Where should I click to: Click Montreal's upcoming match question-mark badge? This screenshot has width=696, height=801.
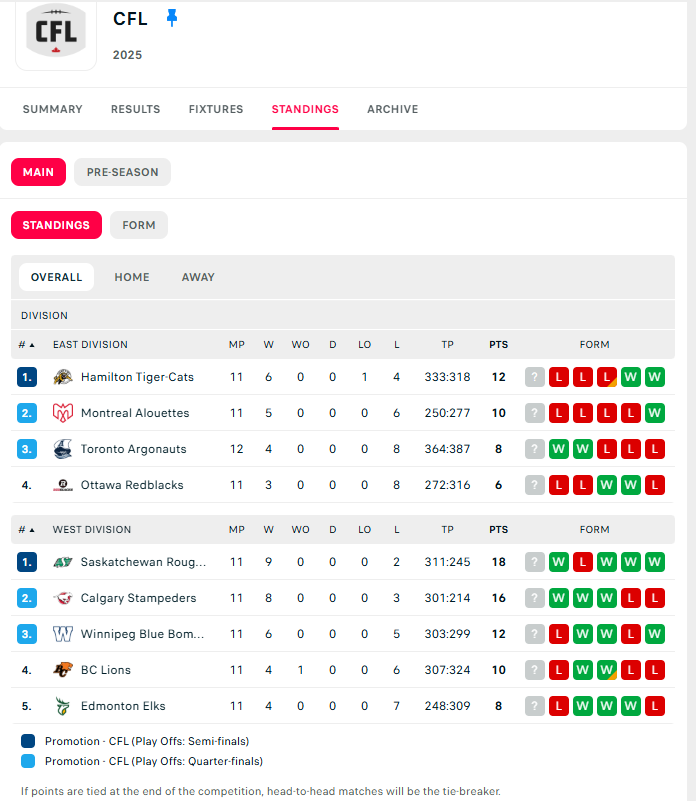[x=535, y=413]
